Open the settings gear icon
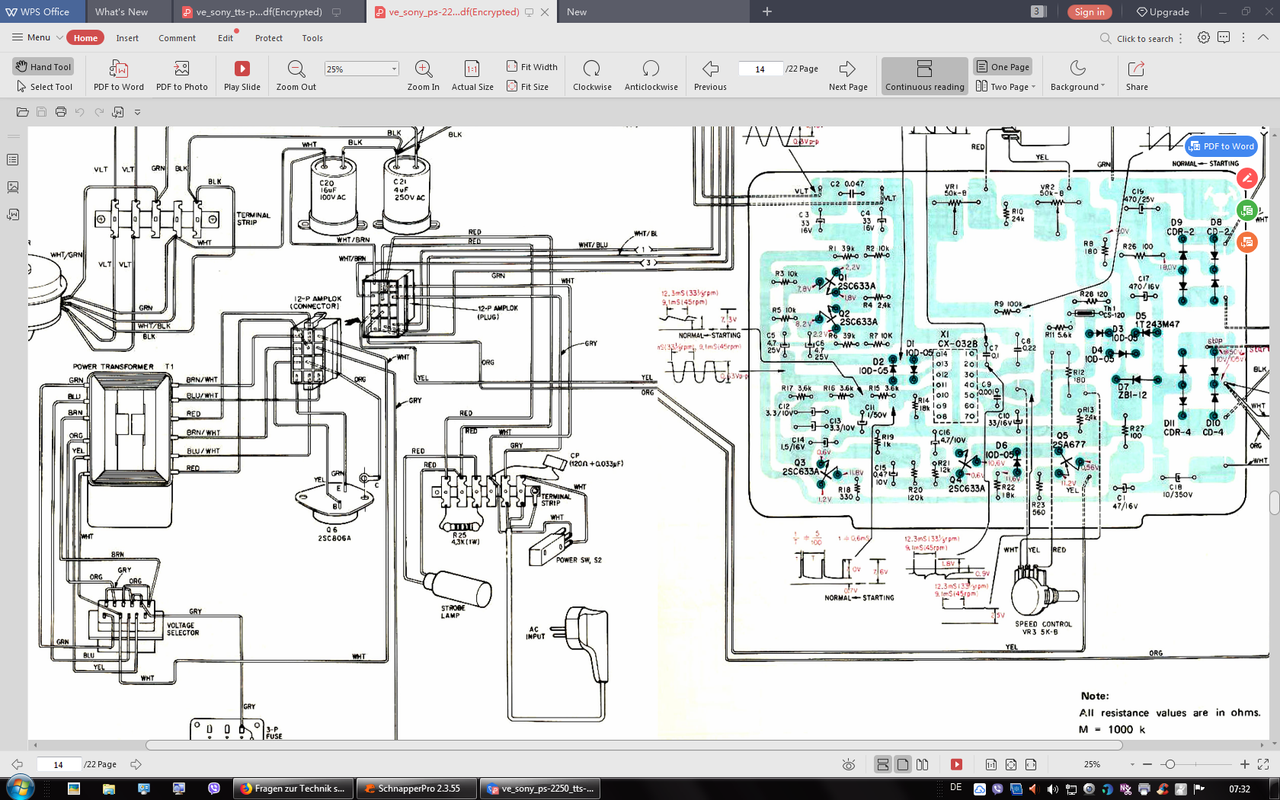Viewport: 1280px width, 800px height. point(1204,38)
